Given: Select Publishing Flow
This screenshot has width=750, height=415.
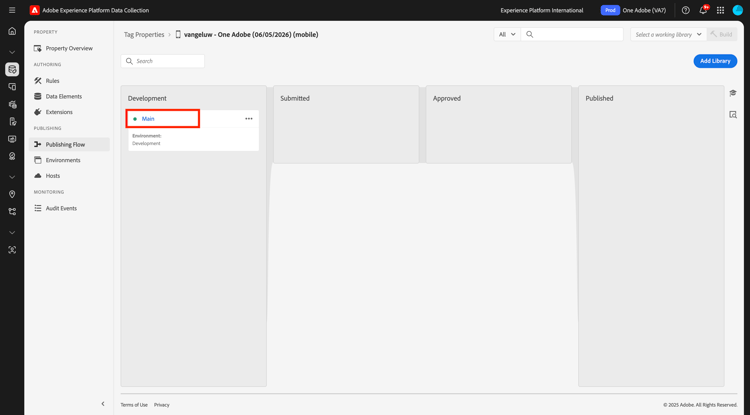Looking at the screenshot, I should (69, 144).
